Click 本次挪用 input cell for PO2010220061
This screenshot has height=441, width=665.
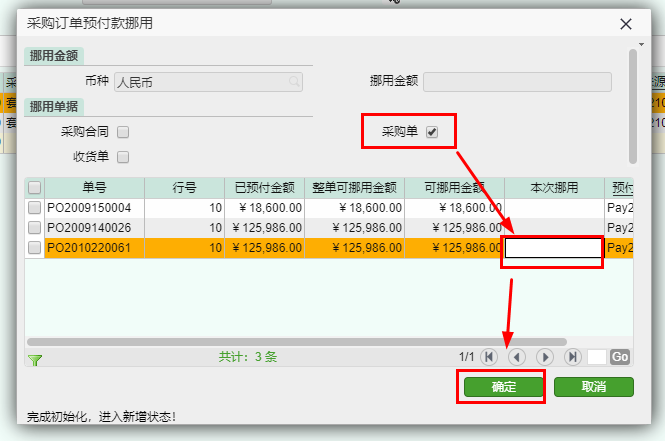(x=553, y=248)
